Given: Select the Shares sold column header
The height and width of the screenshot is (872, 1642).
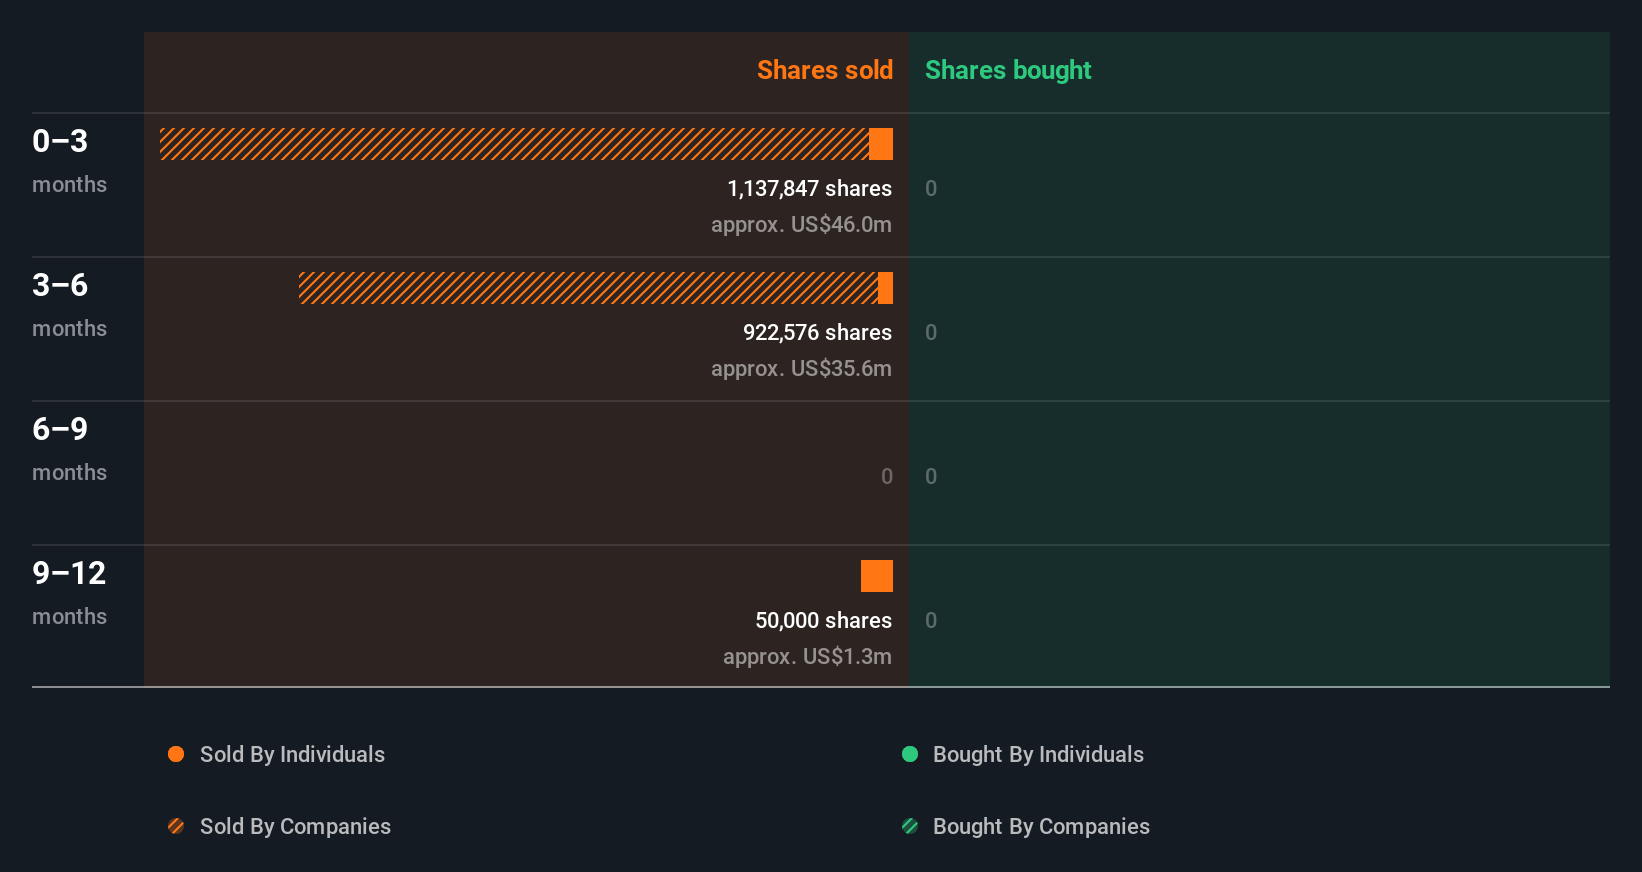Looking at the screenshot, I should (825, 70).
